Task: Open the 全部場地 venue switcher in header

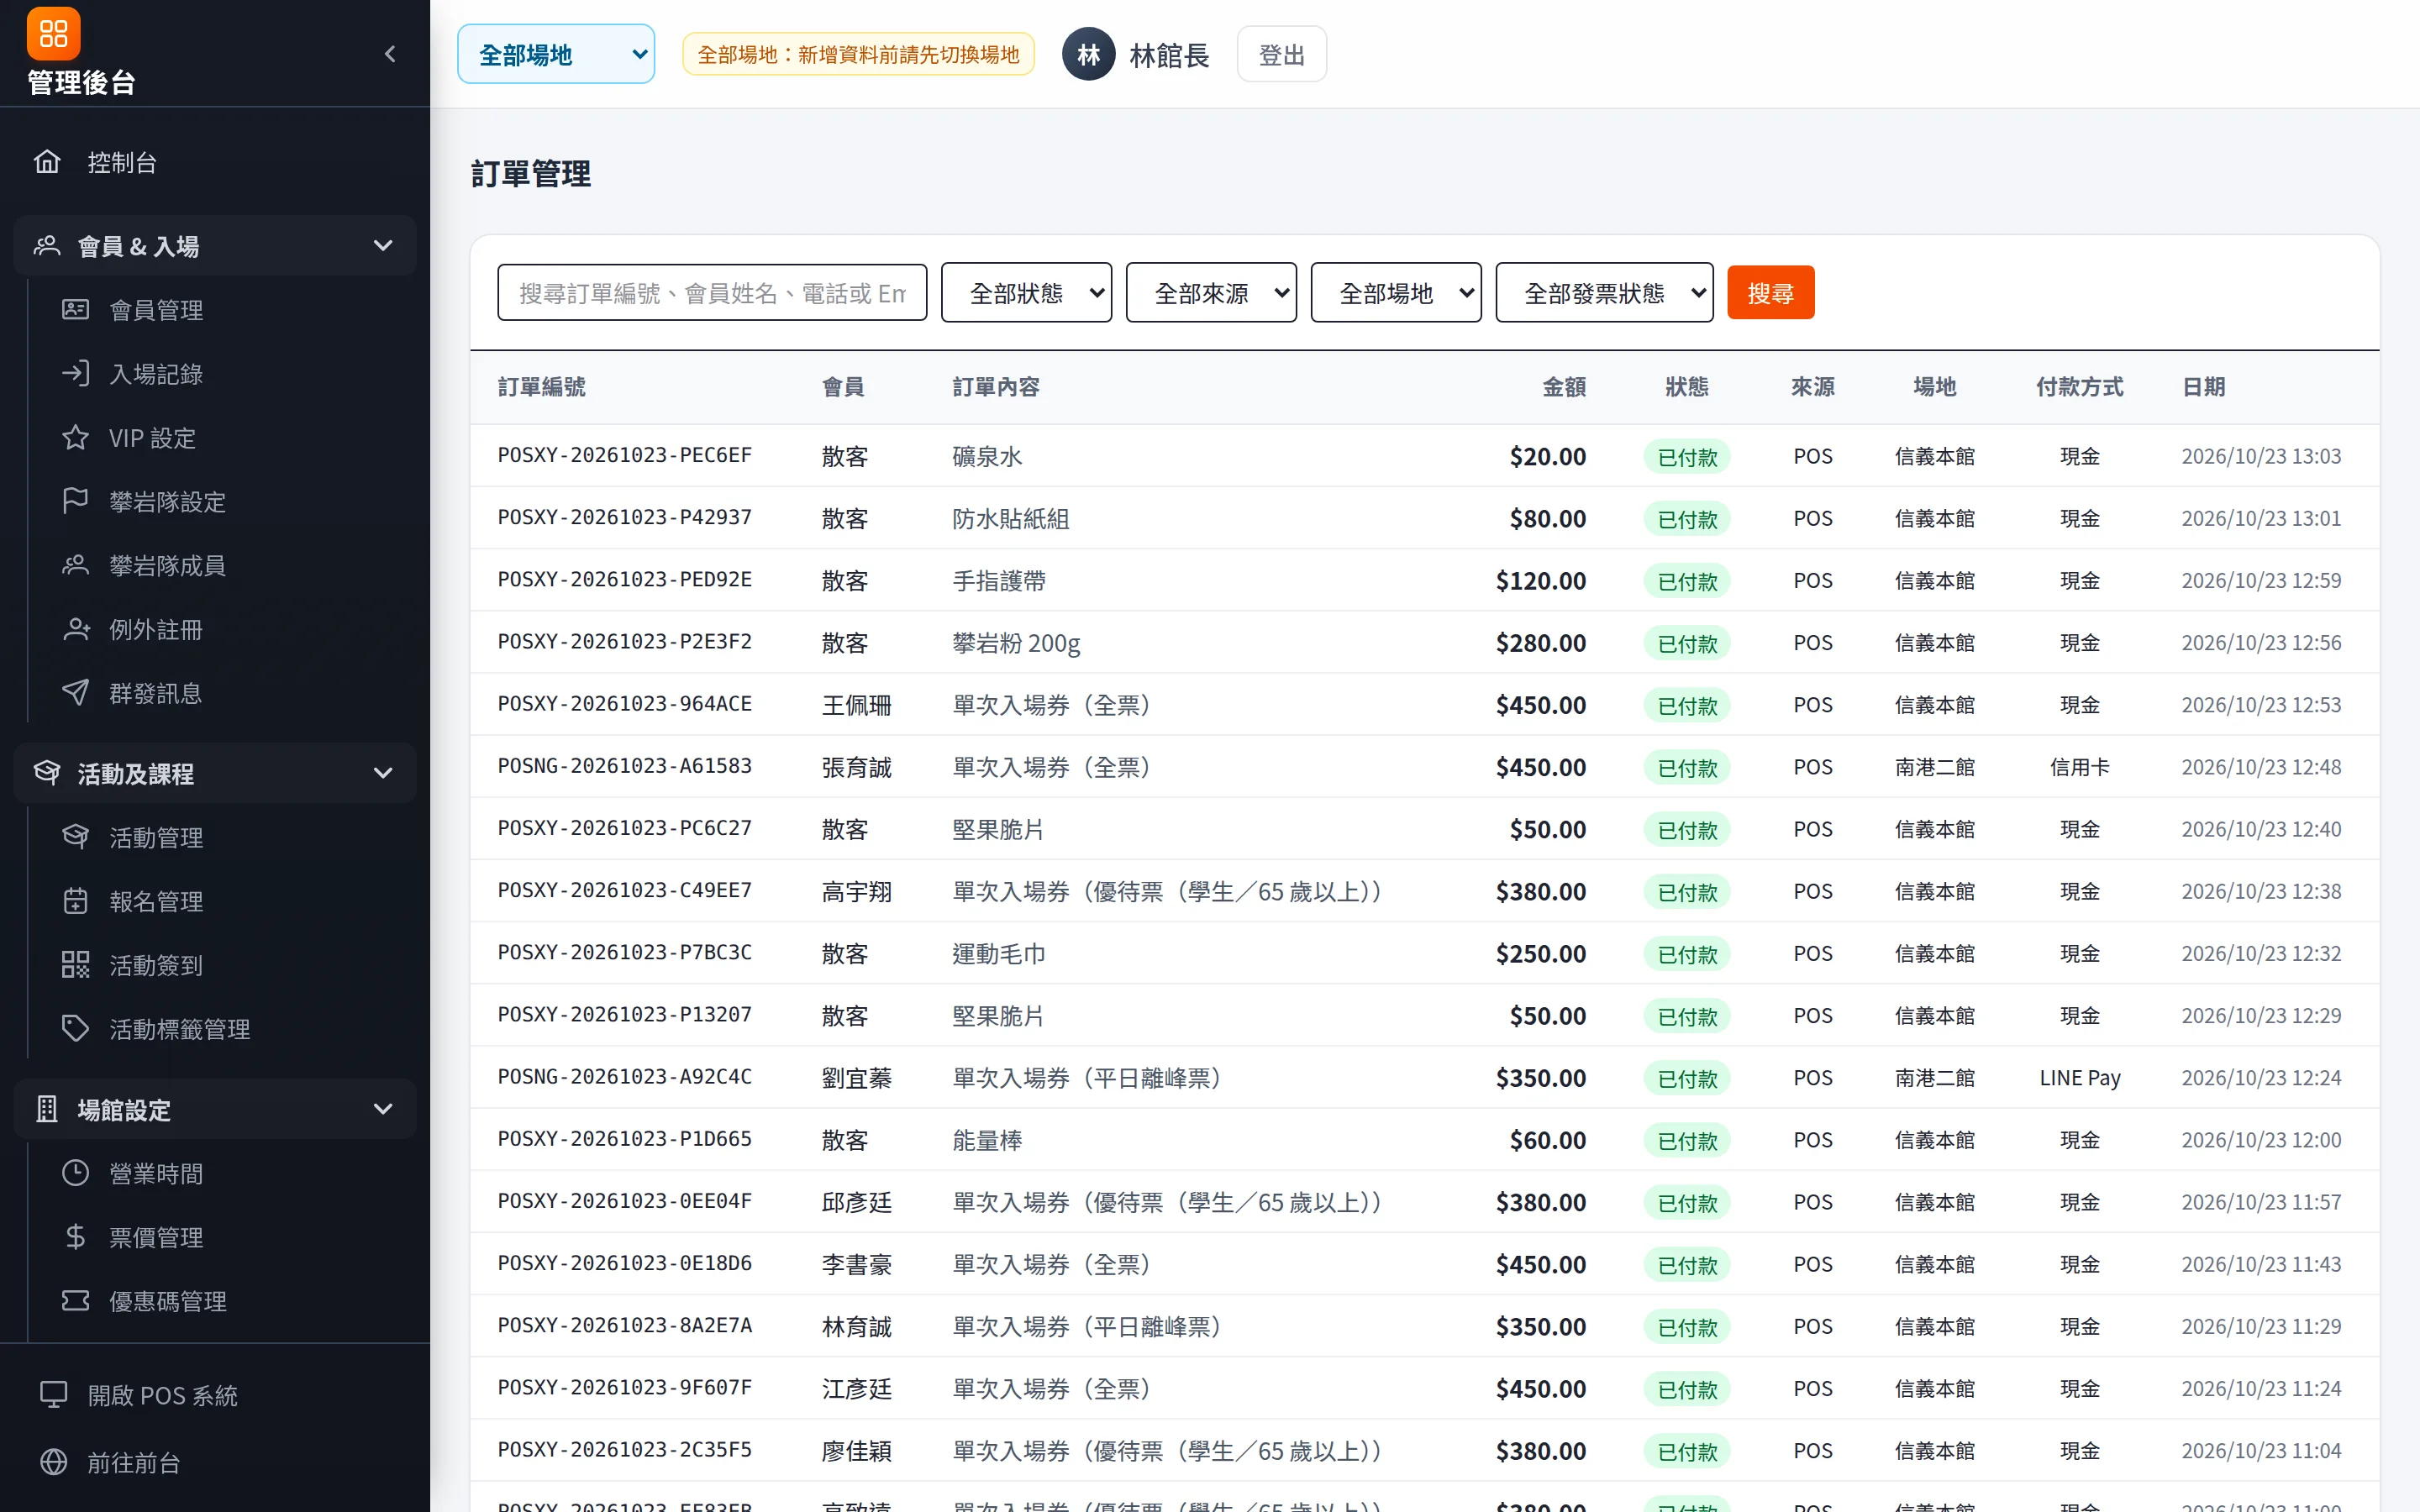Action: pos(556,54)
